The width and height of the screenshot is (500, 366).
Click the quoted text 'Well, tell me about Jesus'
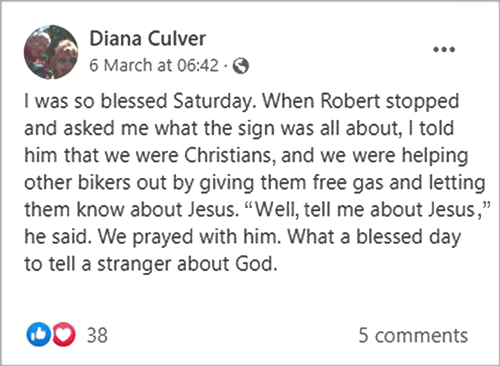click(x=366, y=210)
